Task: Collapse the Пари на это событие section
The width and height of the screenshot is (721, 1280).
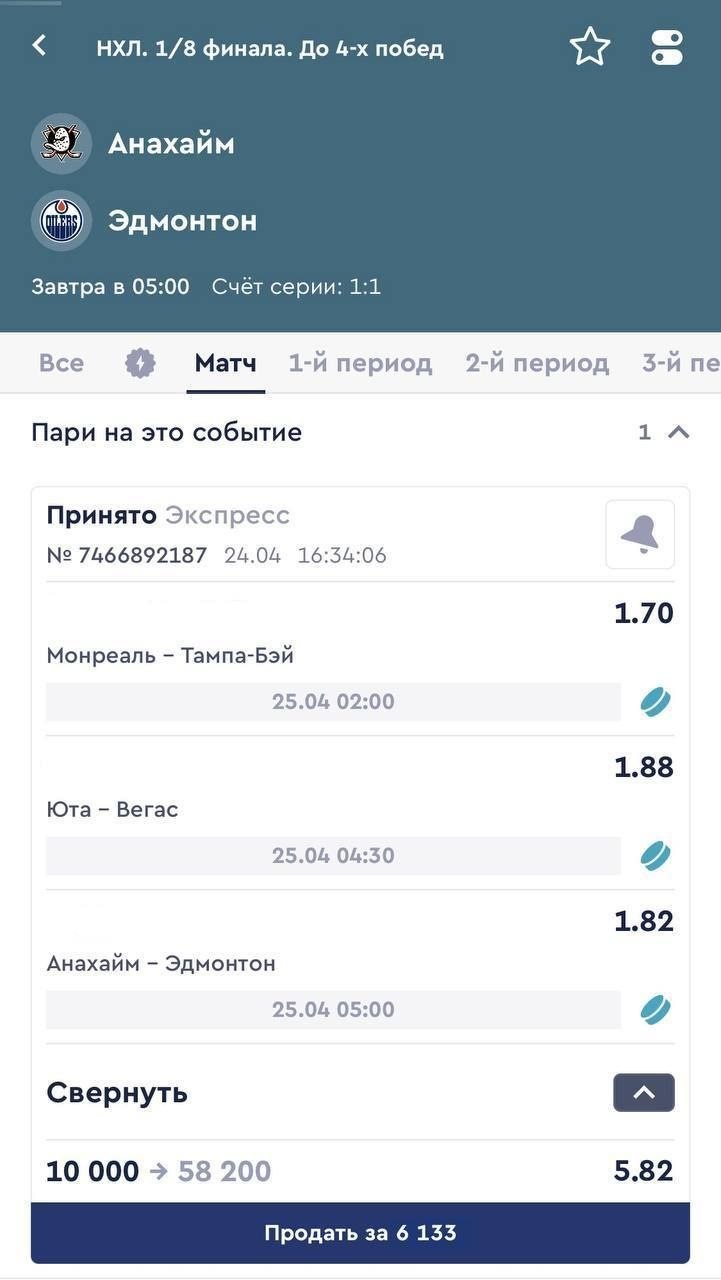Action: coord(679,432)
